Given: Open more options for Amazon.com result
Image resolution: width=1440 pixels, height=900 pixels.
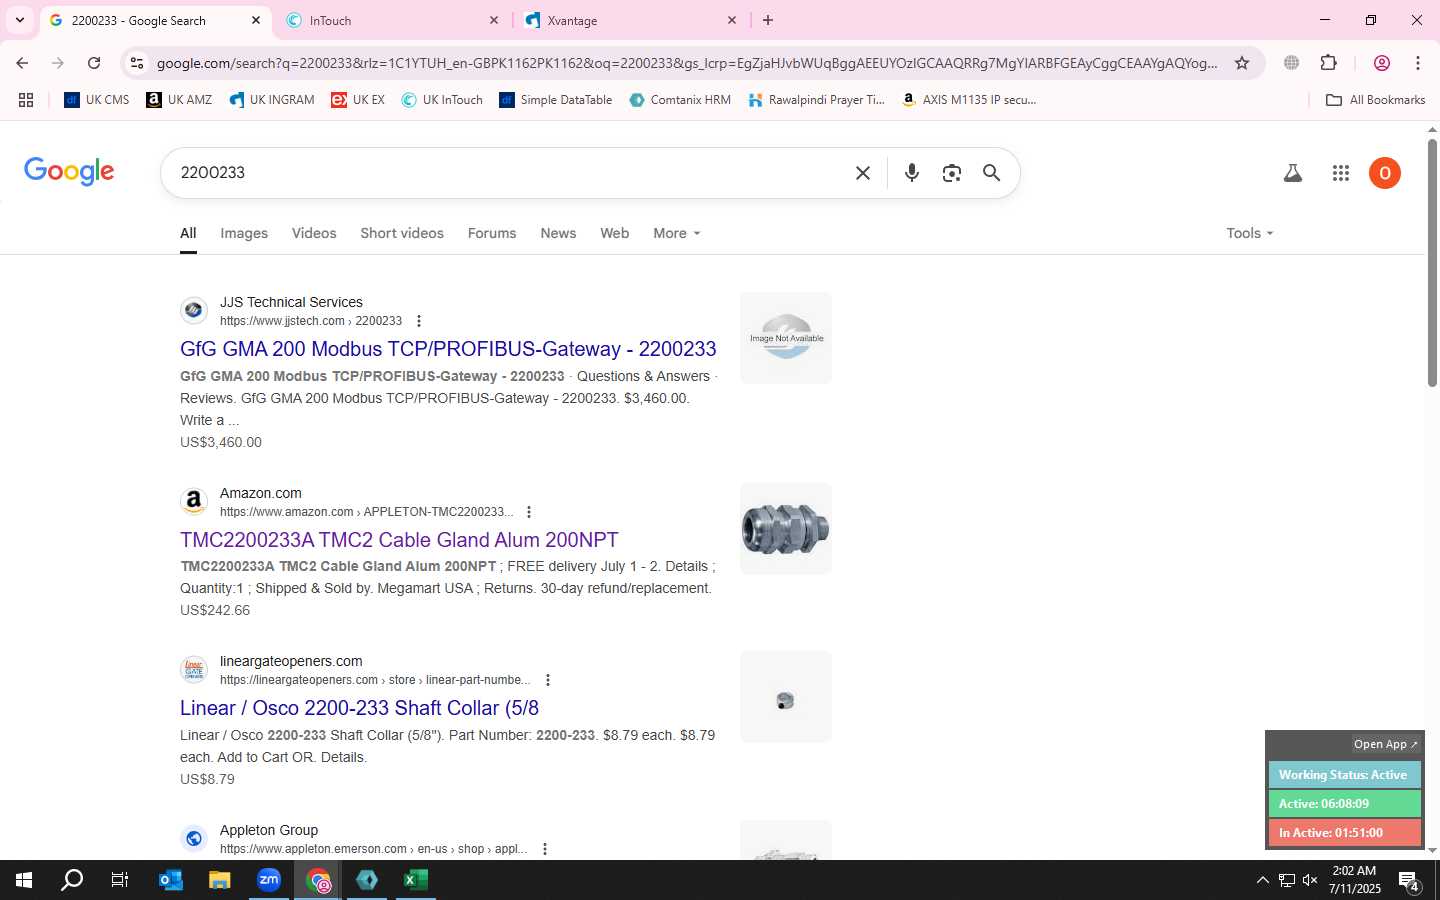Looking at the screenshot, I should pos(529,512).
